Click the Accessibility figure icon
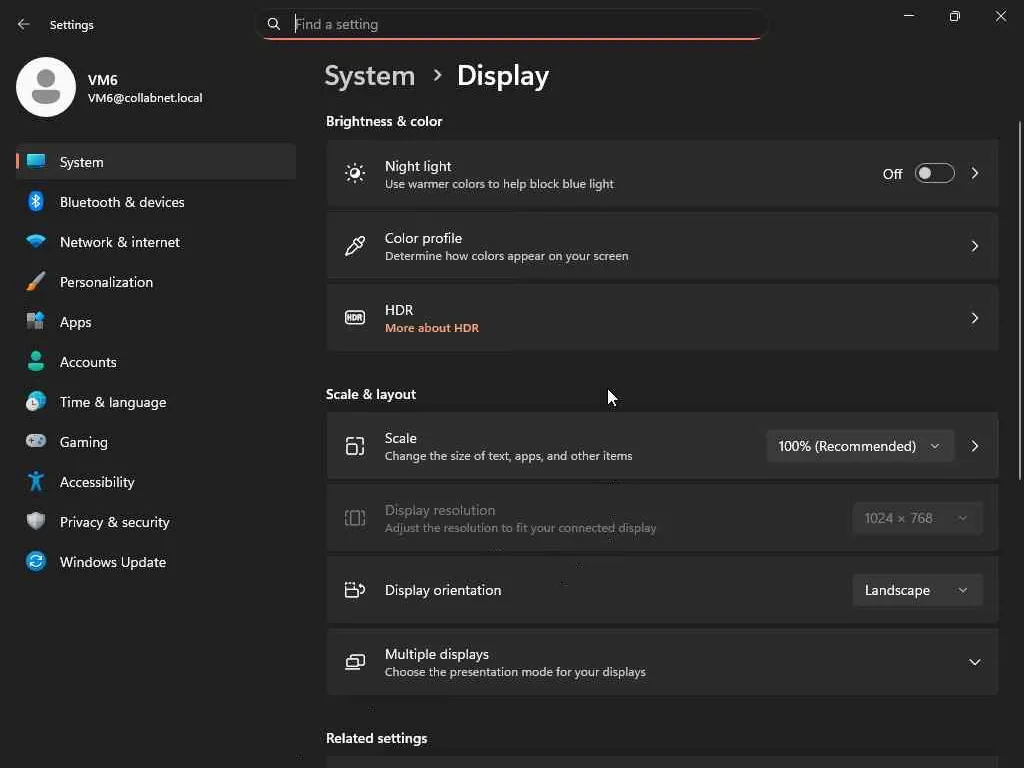 pos(36,482)
